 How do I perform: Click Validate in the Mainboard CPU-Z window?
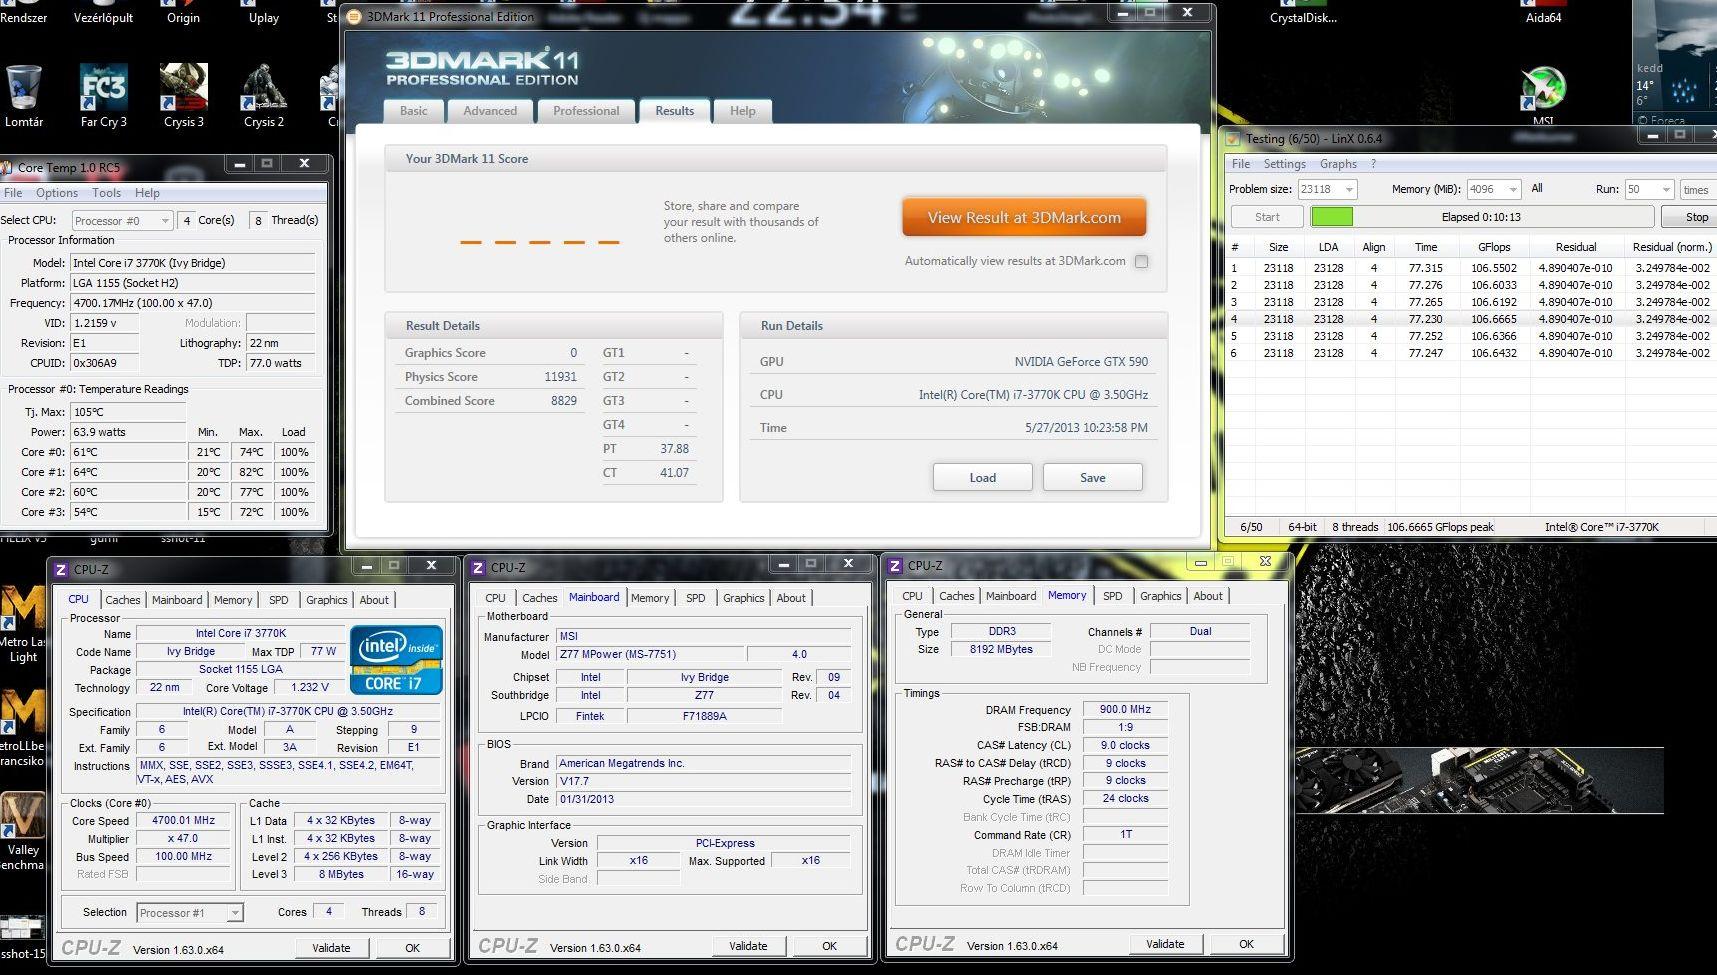[748, 946]
